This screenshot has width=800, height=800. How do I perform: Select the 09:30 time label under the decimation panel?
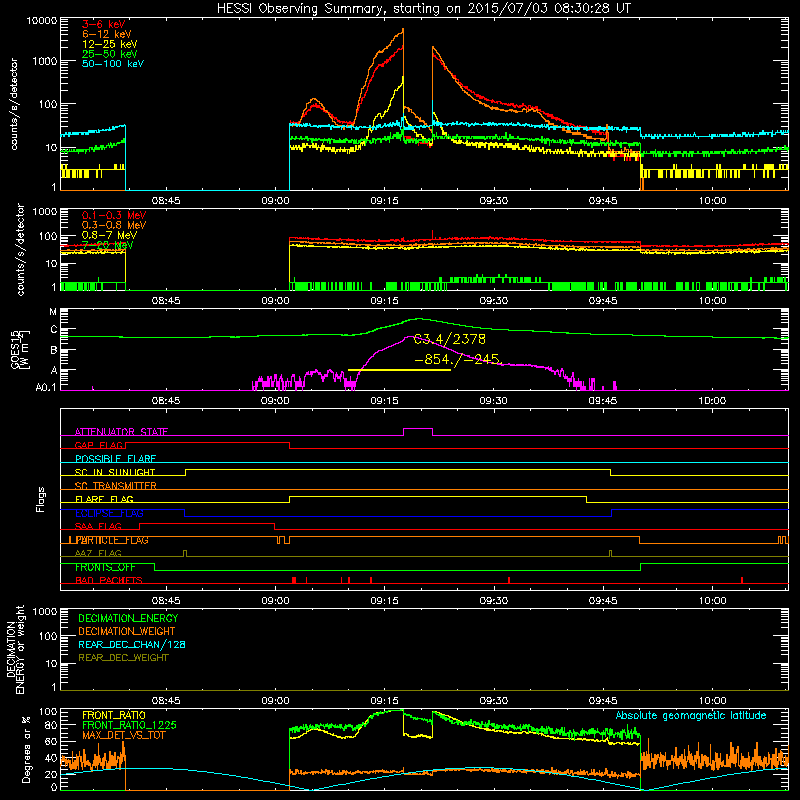(494, 701)
